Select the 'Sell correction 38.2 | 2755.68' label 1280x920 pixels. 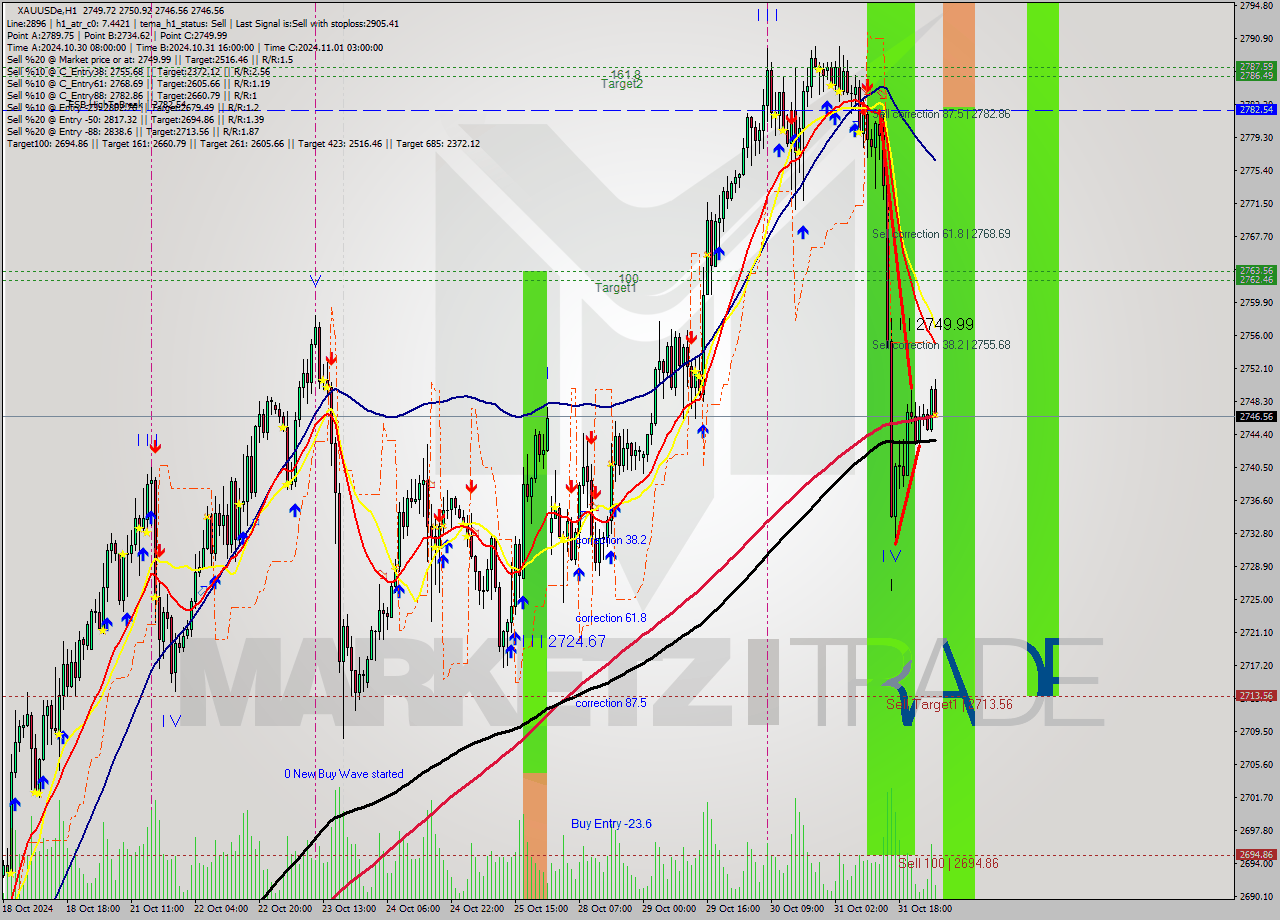pyautogui.click(x=941, y=345)
